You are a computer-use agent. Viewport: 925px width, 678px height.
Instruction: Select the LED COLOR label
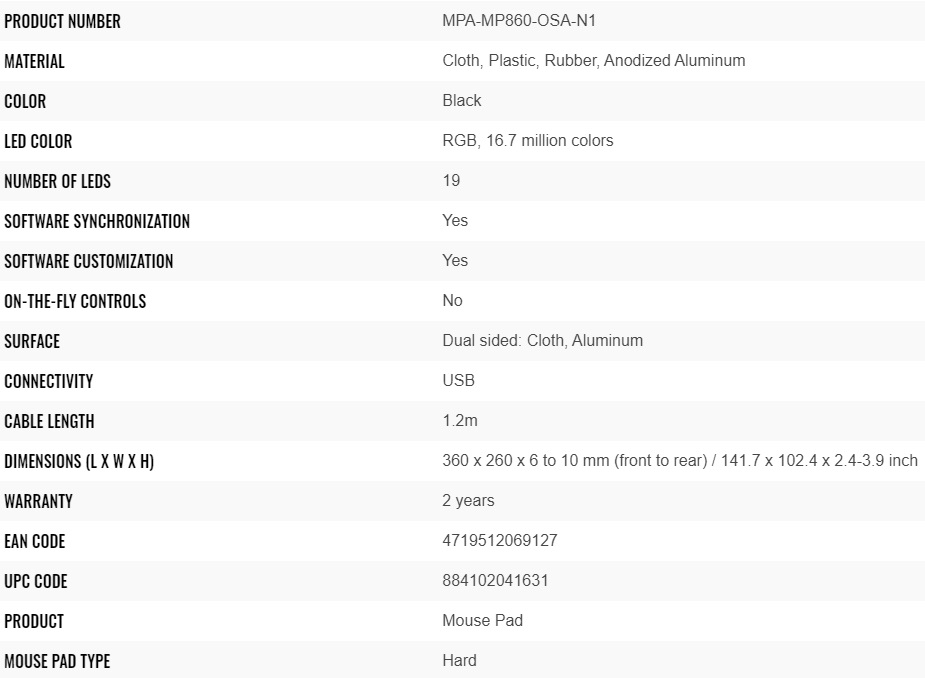pos(38,141)
